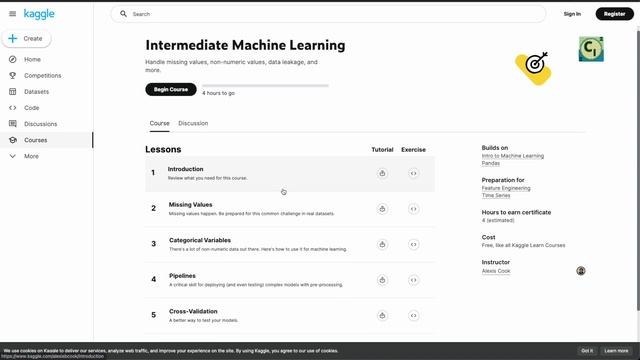Click the green course badge image
Screen dimensions: 640x360
click(x=591, y=49)
